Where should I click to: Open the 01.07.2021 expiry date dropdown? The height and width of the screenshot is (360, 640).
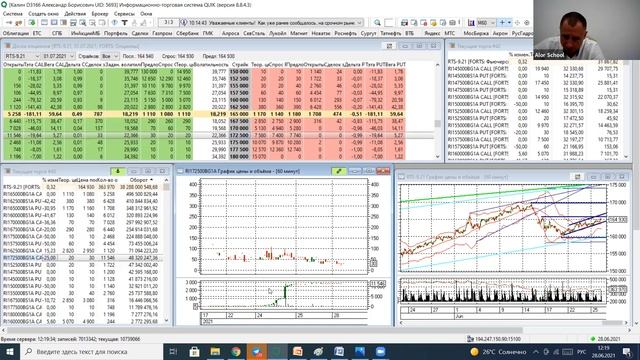click(58, 56)
